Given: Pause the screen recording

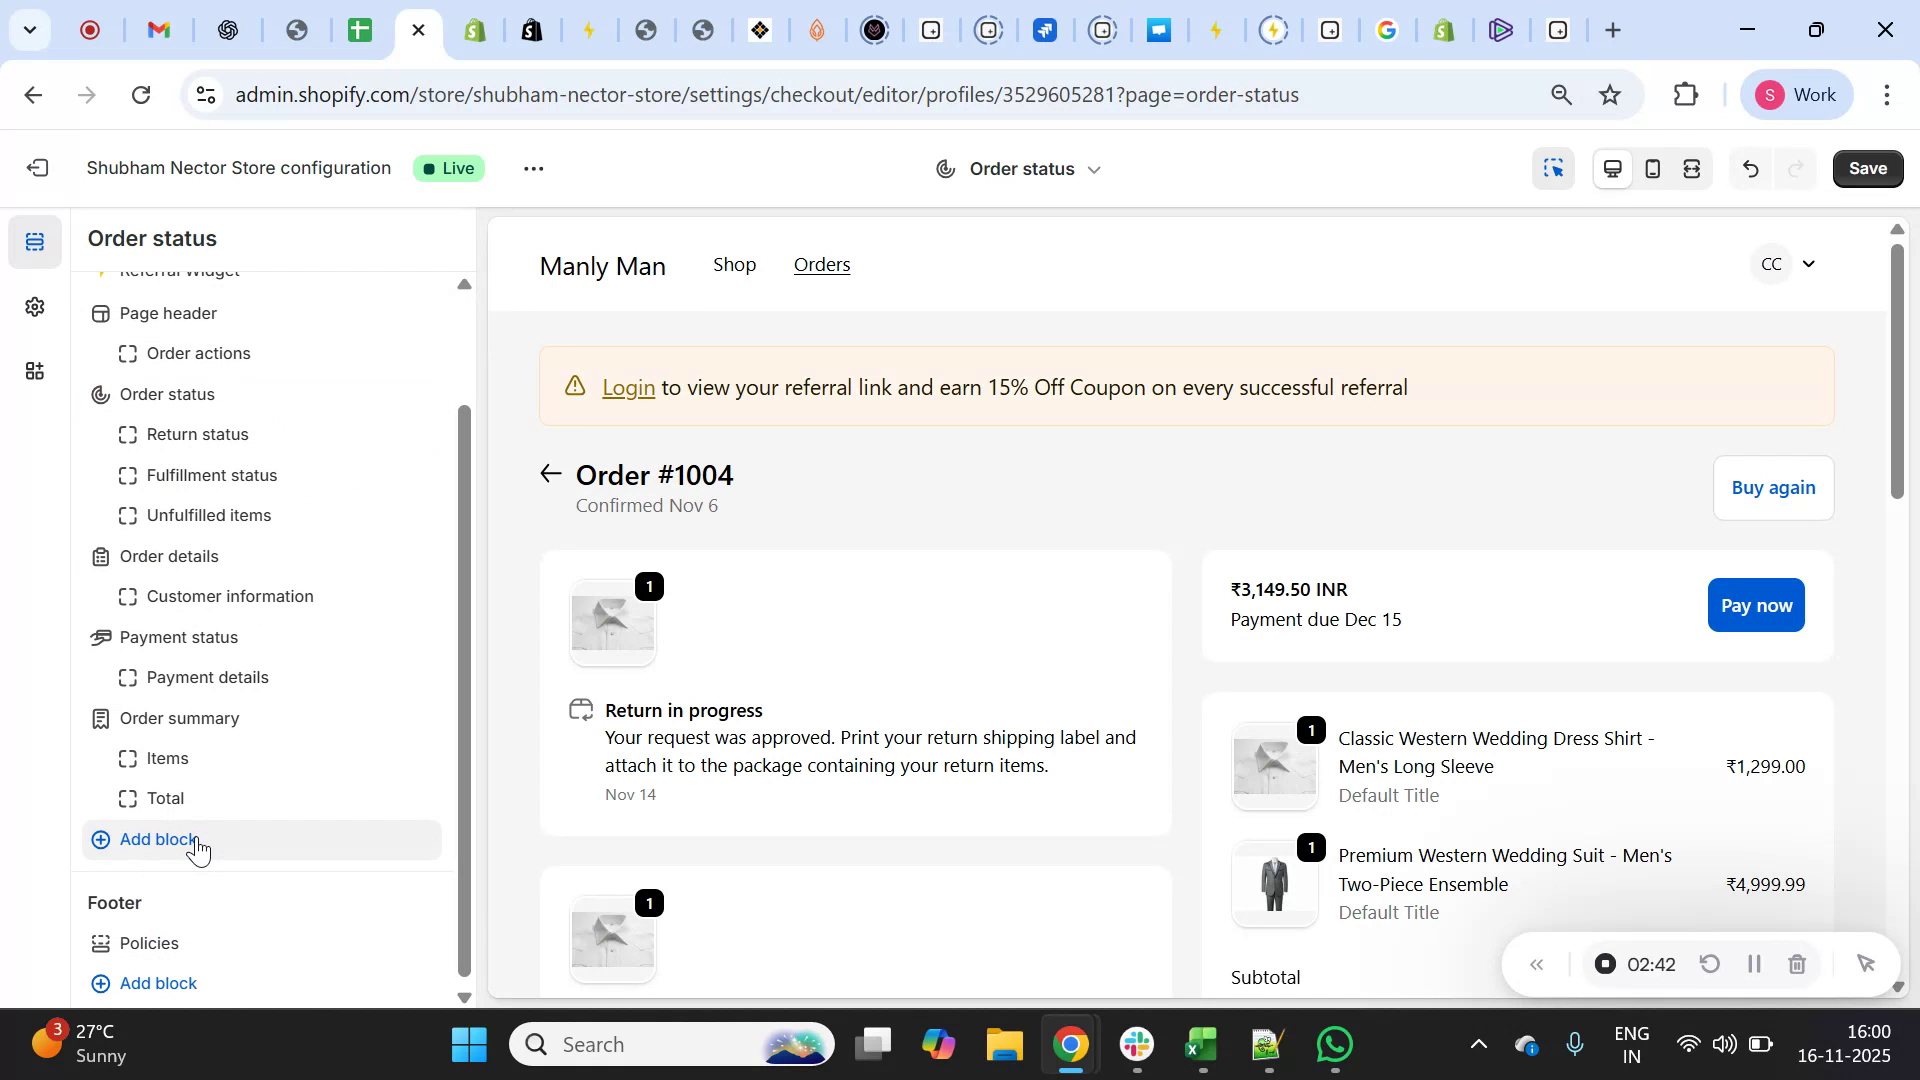Looking at the screenshot, I should [1753, 963].
